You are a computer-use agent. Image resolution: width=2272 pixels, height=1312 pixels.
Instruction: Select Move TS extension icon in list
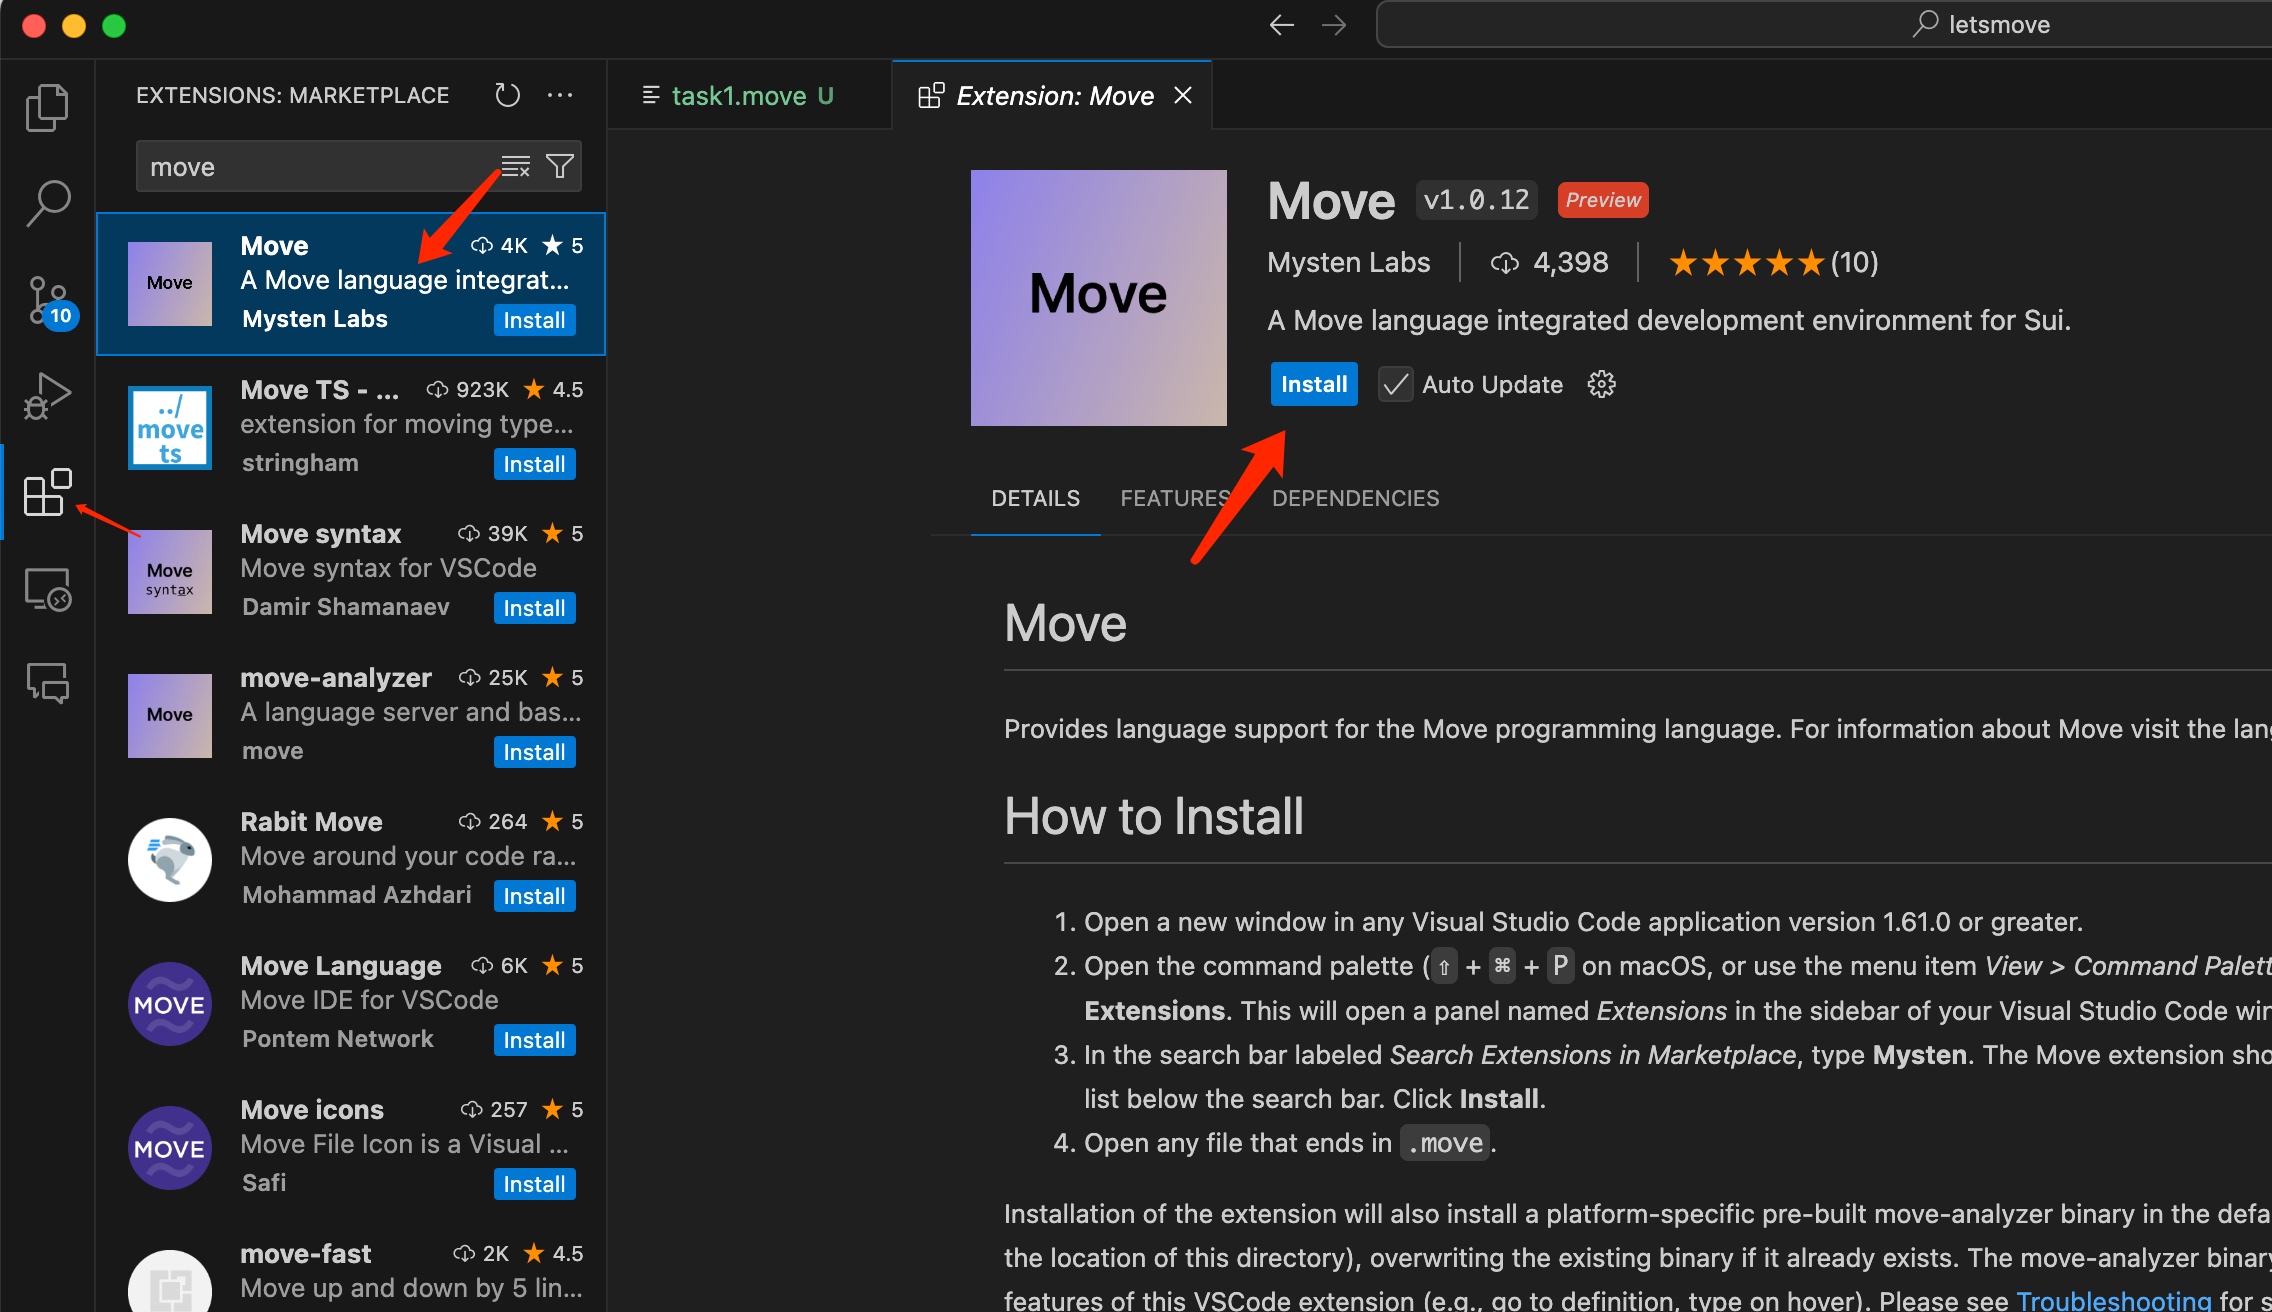click(170, 428)
